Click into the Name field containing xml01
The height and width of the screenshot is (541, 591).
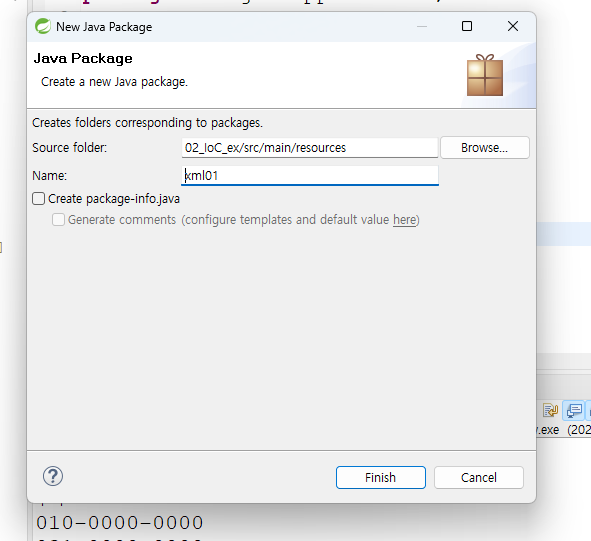click(309, 176)
